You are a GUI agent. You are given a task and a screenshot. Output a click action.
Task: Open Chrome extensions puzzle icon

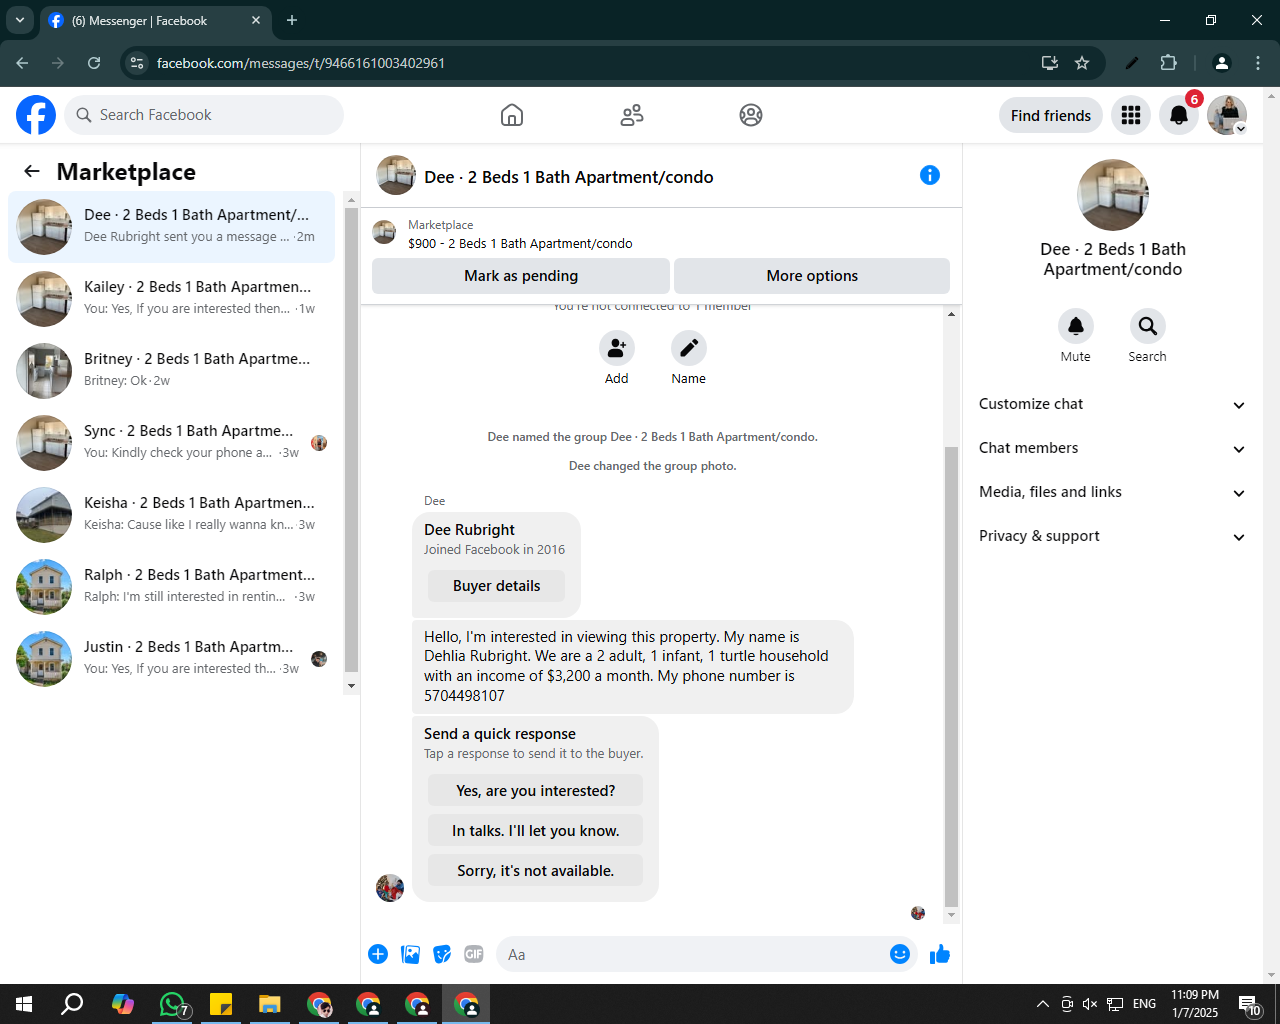tap(1168, 63)
